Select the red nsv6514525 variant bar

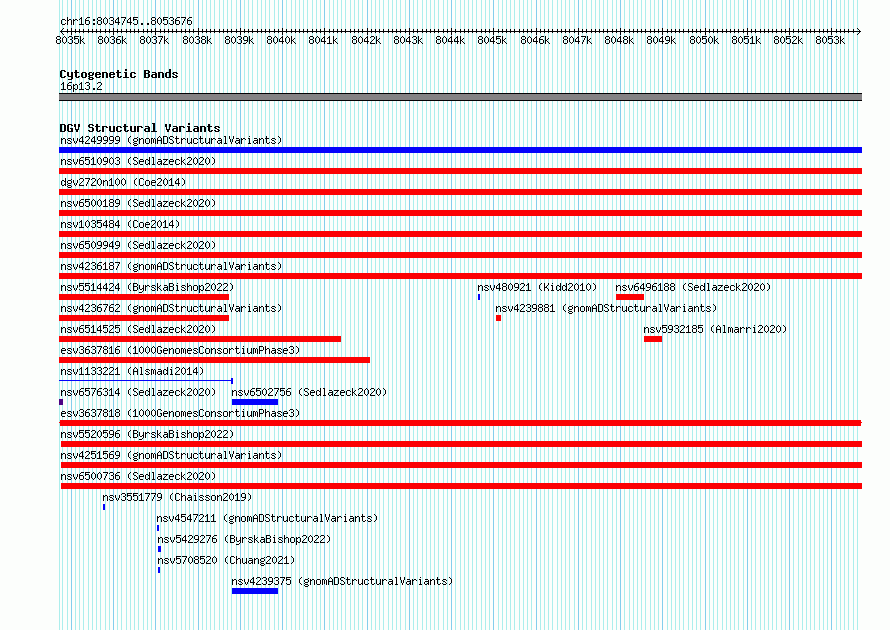[x=200, y=339]
